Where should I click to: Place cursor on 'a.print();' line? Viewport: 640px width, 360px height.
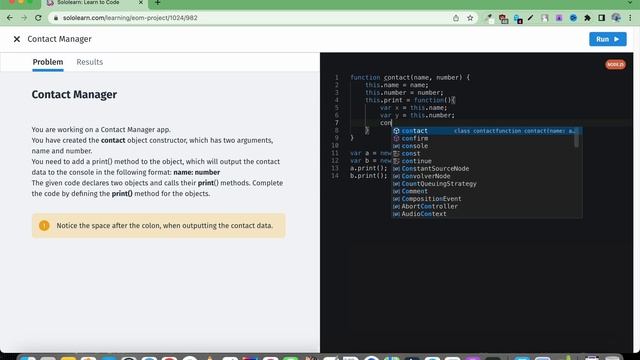[368, 169]
